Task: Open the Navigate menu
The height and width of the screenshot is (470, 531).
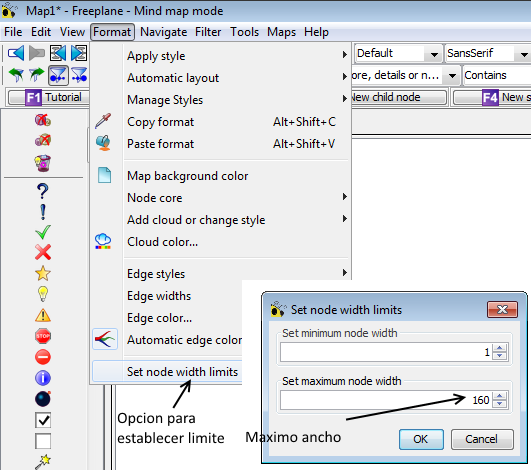Action: (x=164, y=32)
